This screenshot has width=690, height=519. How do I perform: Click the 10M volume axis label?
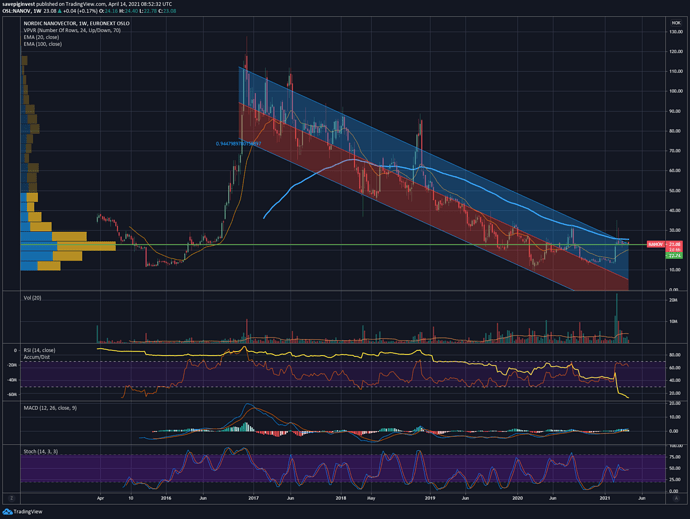pos(673,321)
